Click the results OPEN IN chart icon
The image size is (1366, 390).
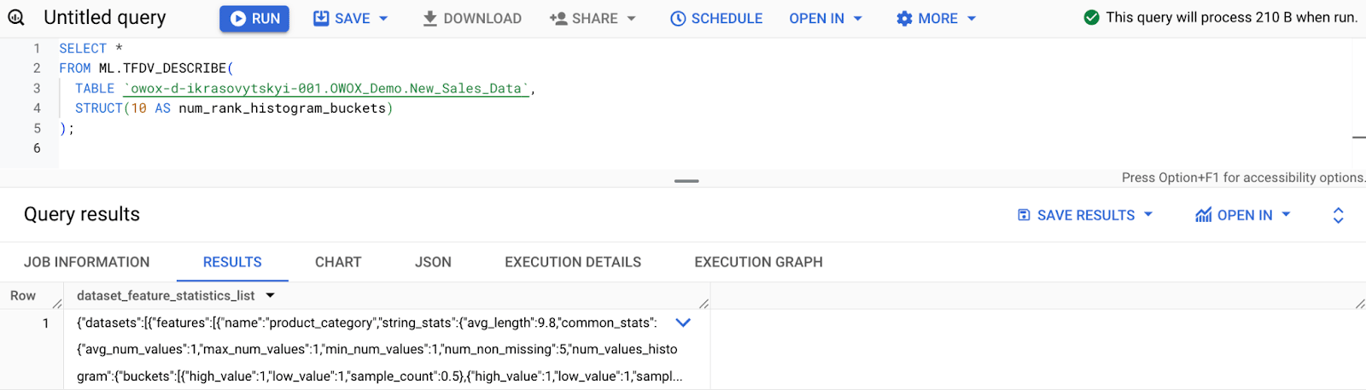(1203, 215)
